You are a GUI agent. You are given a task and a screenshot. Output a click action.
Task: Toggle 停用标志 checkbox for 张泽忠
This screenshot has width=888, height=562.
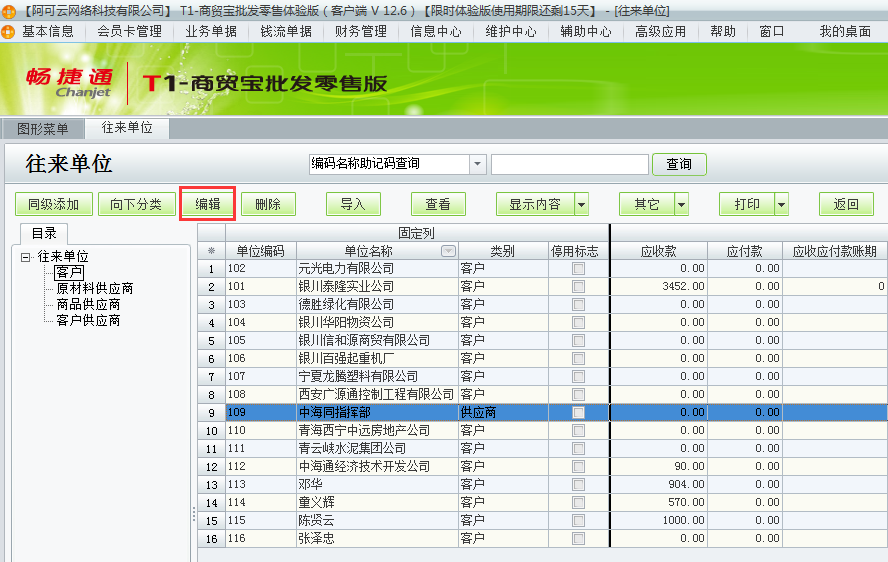tap(578, 539)
